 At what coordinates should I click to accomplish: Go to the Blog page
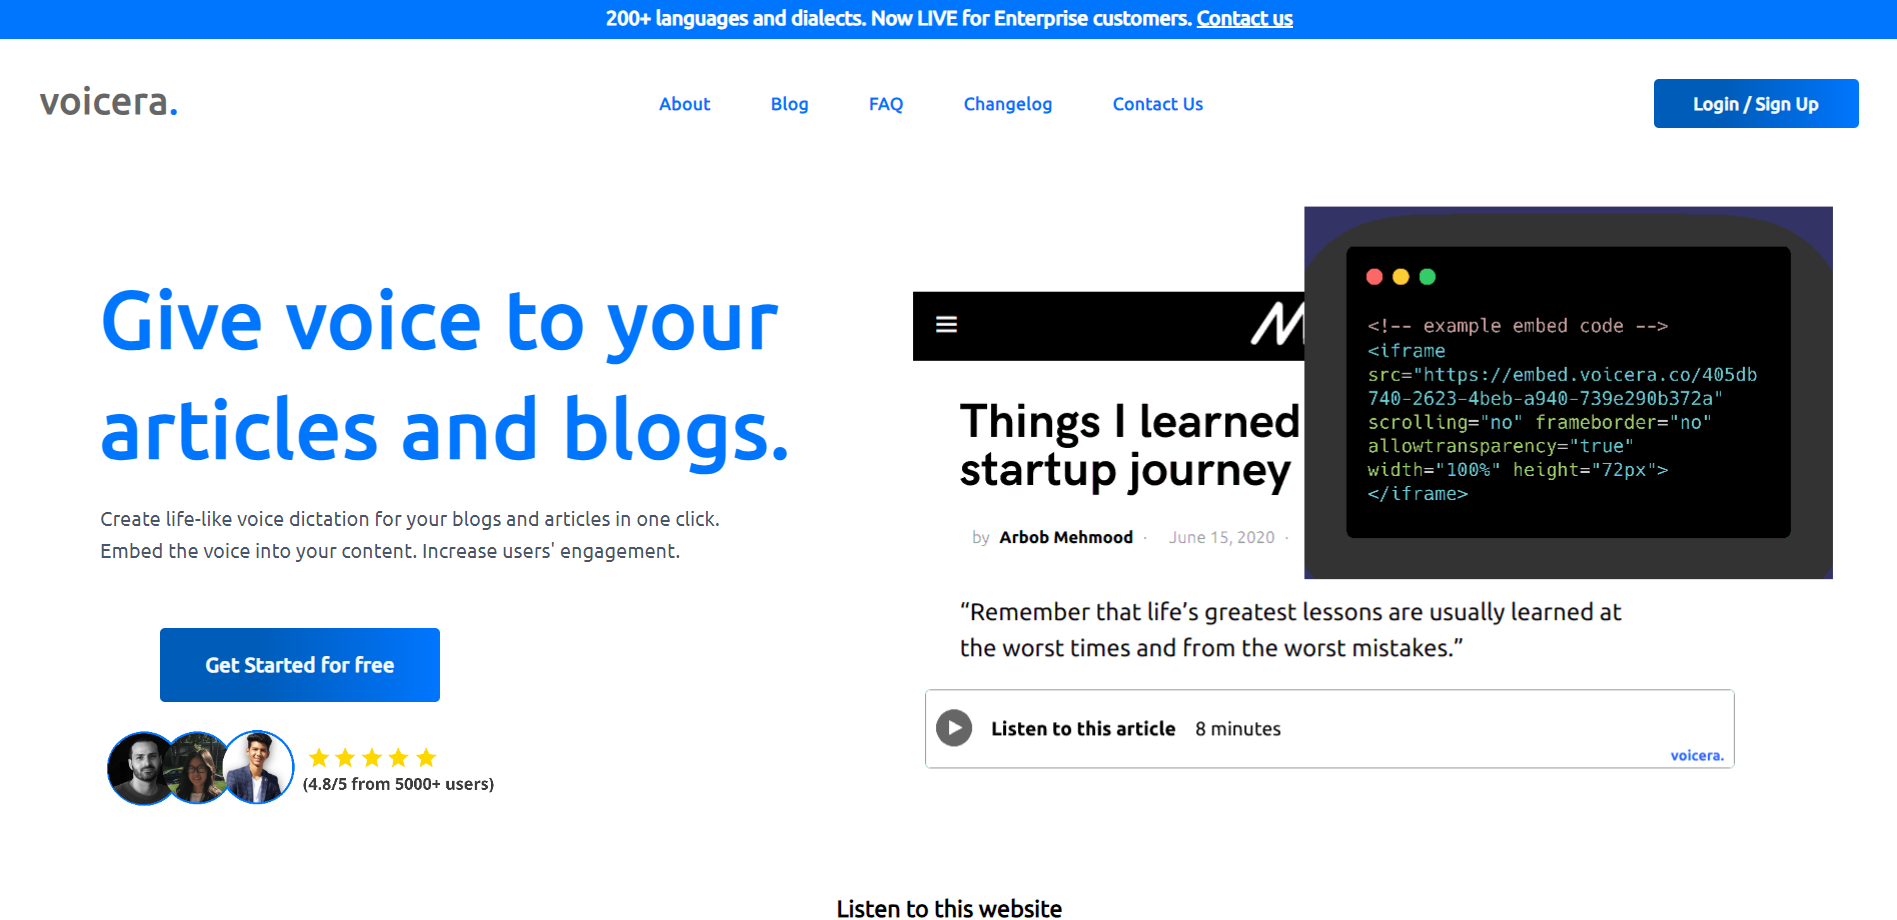(789, 104)
